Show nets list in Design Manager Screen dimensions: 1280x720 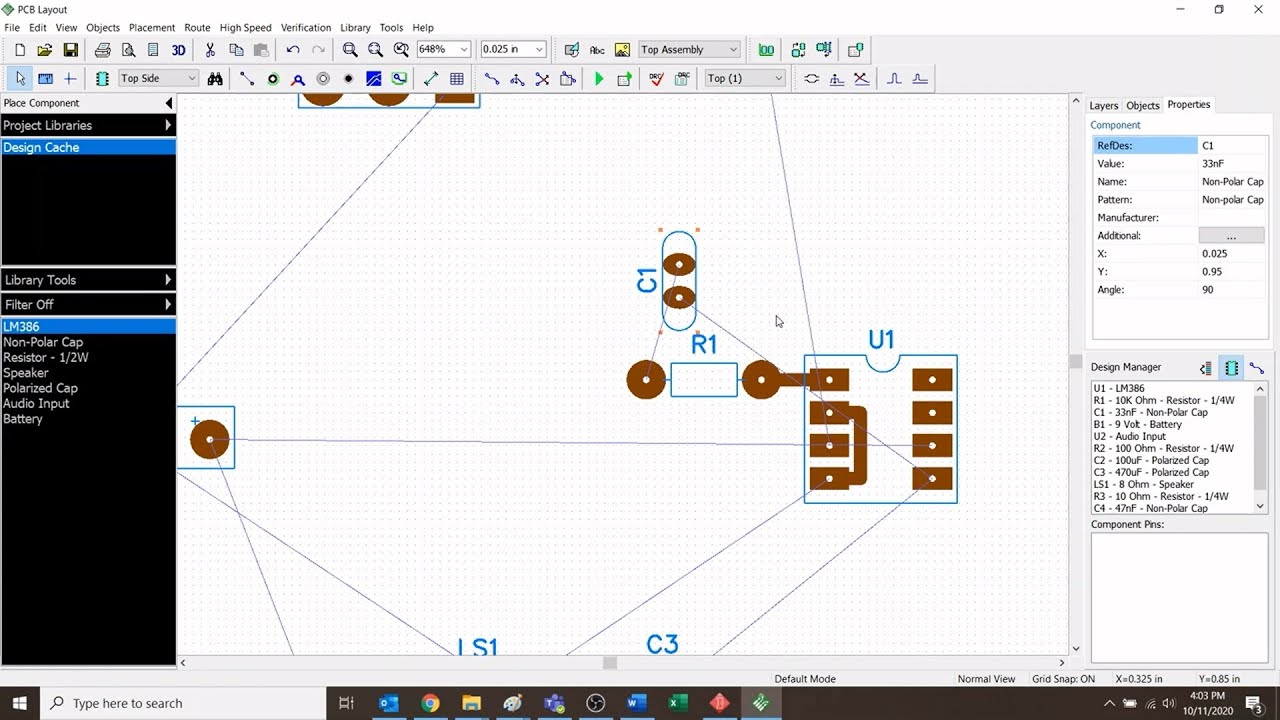[x=1257, y=368]
